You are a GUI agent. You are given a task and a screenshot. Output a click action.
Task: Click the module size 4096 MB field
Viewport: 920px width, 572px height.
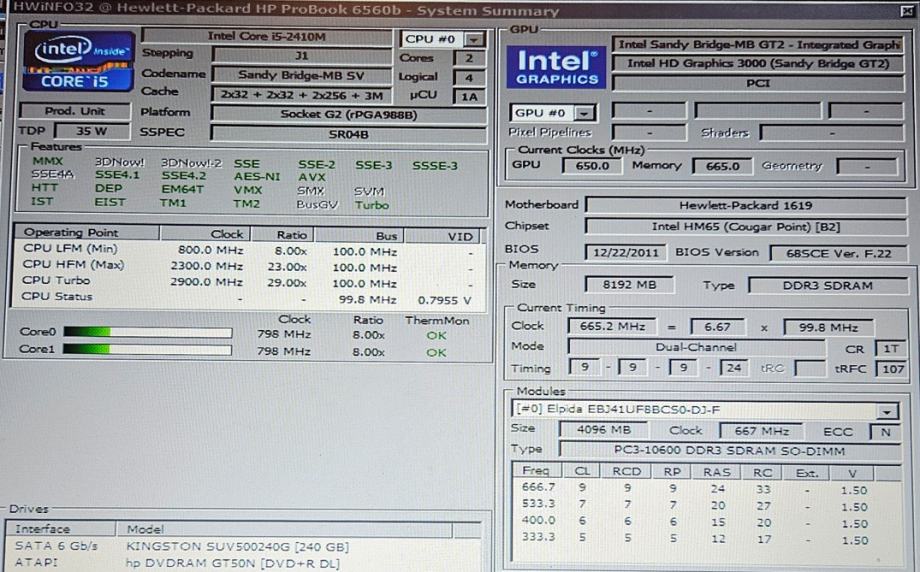pyautogui.click(x=603, y=430)
